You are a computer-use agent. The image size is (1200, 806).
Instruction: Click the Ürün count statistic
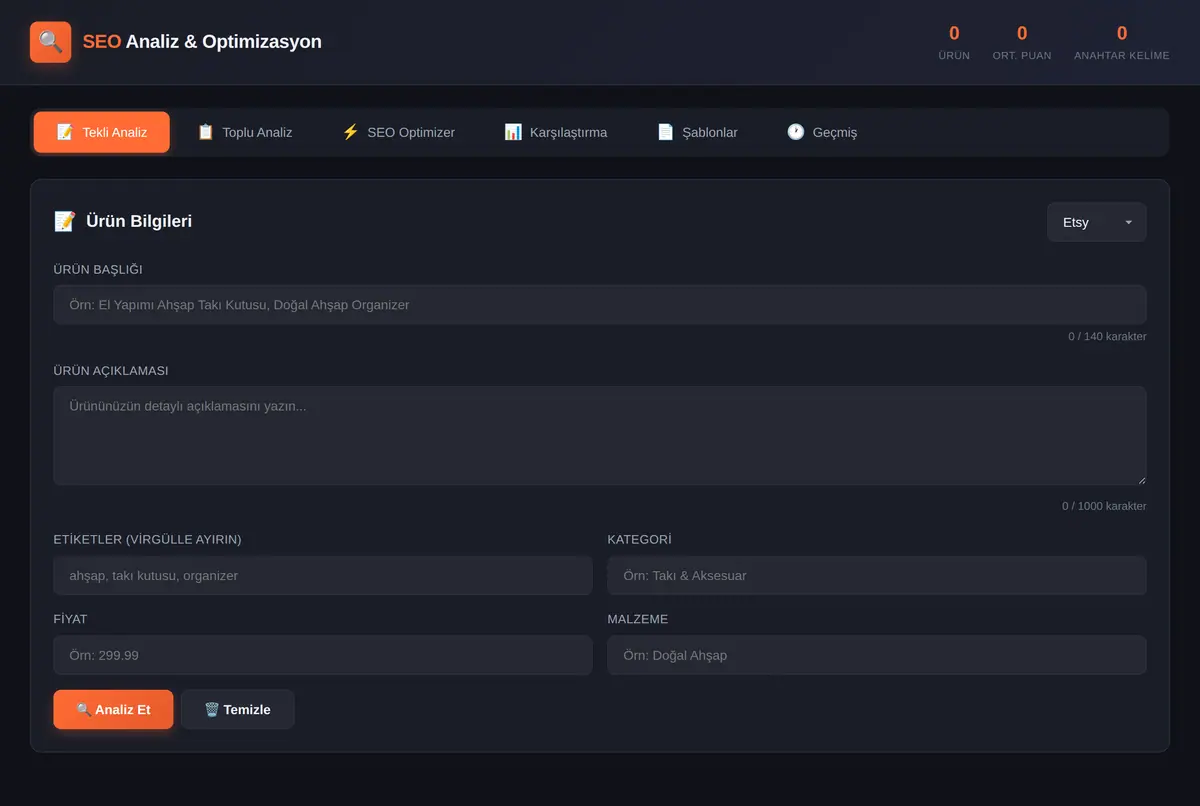click(x=954, y=42)
